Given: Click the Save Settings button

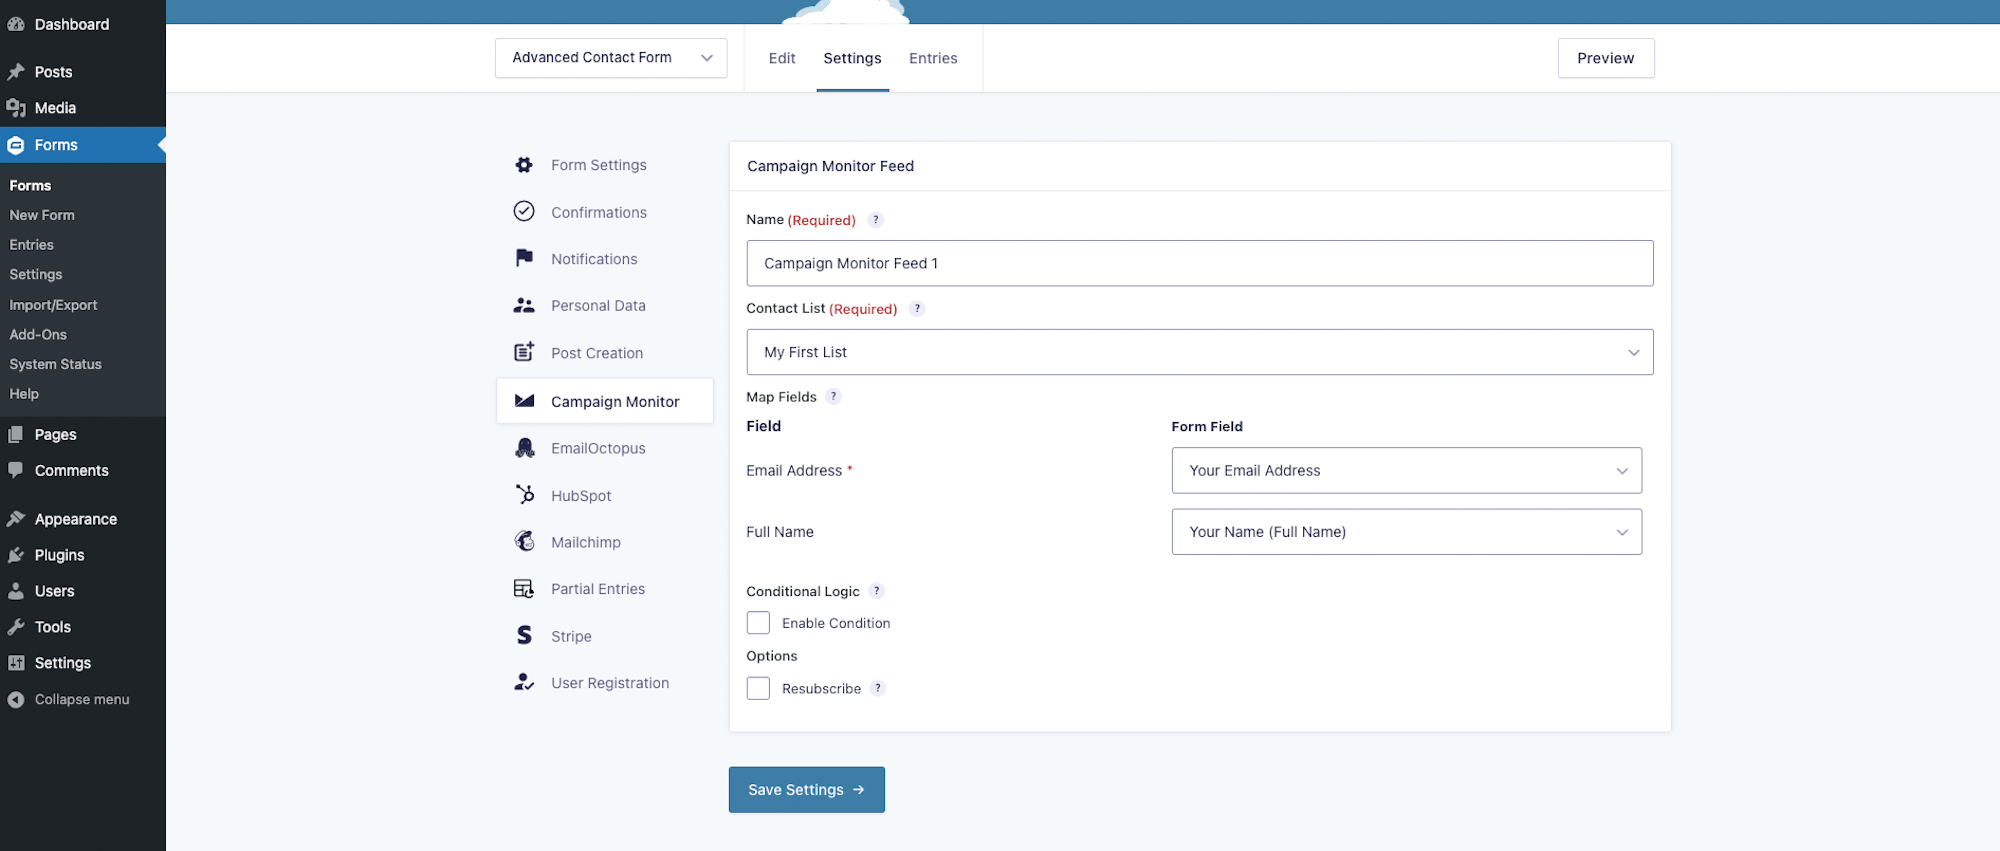Looking at the screenshot, I should [806, 790].
